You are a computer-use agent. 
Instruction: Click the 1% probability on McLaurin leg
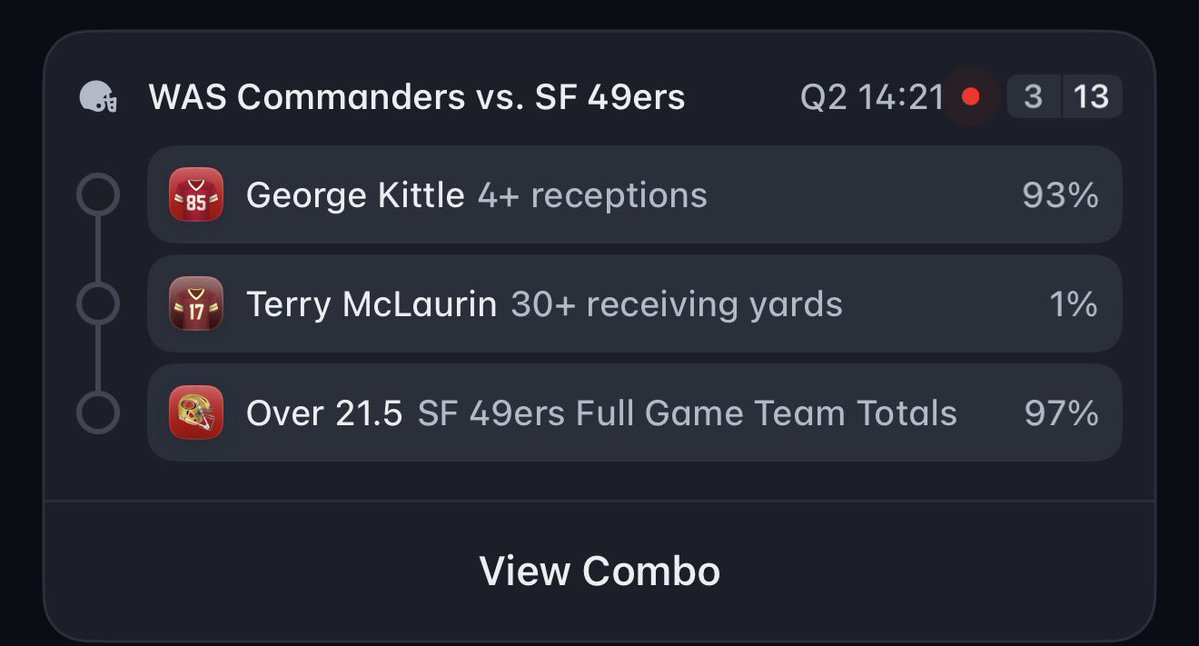[1074, 304]
